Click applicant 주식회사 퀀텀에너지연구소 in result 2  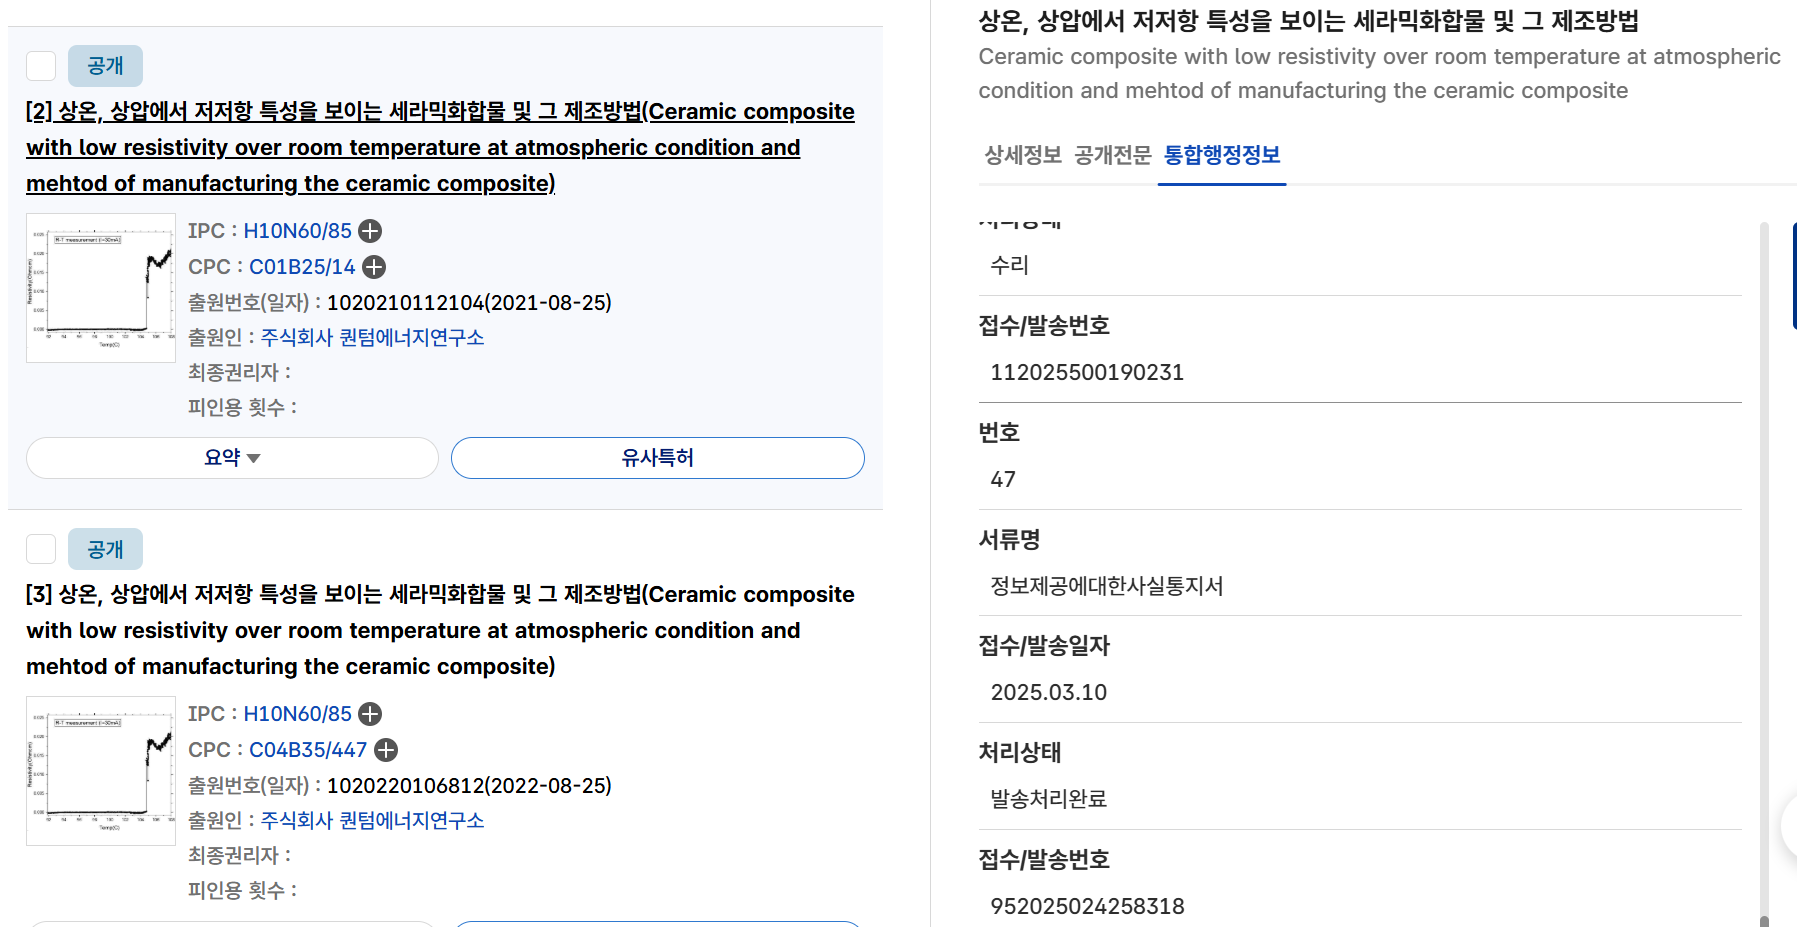372,338
